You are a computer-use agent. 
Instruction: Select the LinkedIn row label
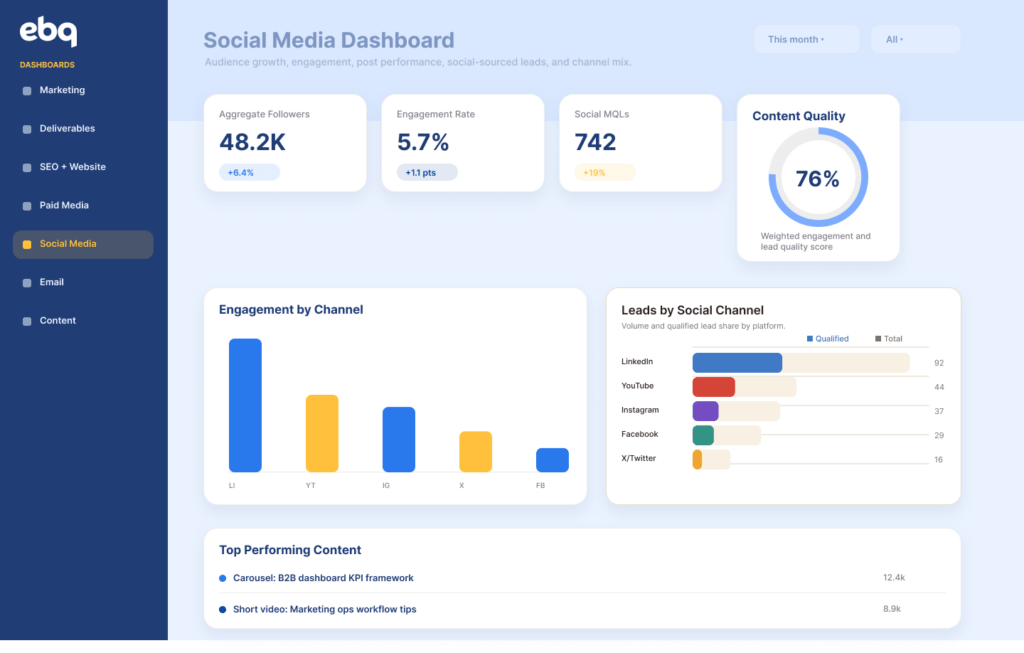(637, 362)
